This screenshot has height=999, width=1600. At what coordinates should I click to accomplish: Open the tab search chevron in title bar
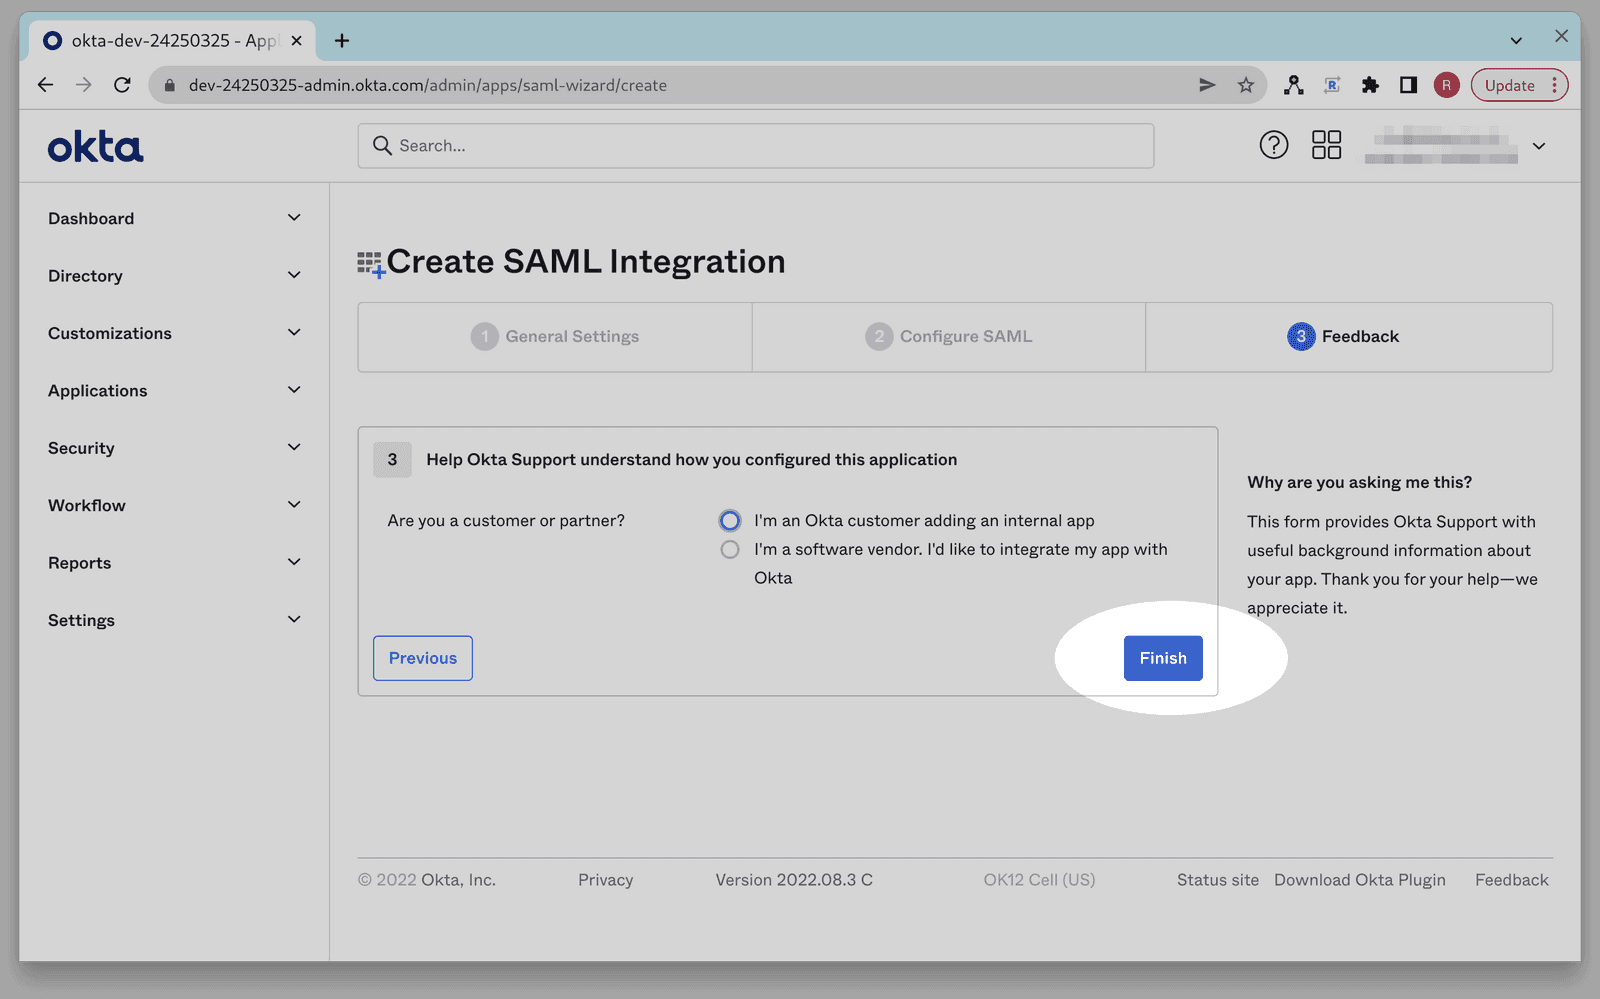coord(1516,41)
